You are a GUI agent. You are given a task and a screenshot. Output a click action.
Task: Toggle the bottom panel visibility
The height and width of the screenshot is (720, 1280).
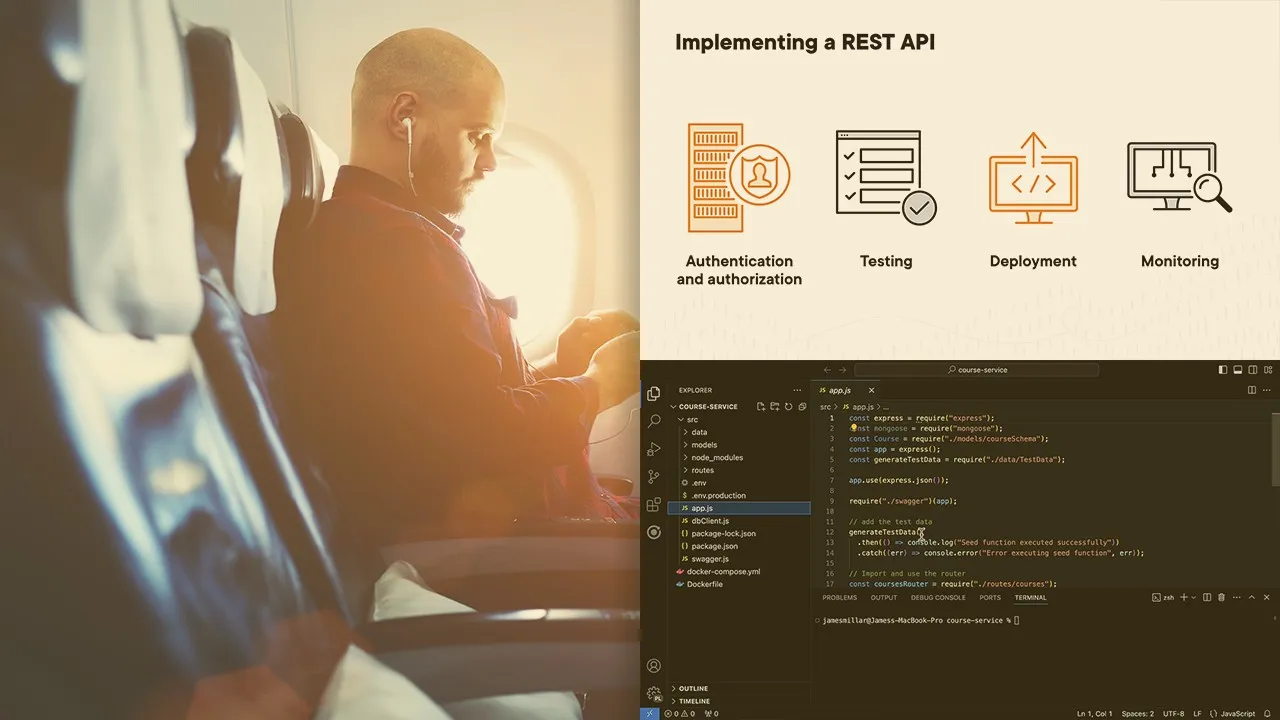point(1238,370)
